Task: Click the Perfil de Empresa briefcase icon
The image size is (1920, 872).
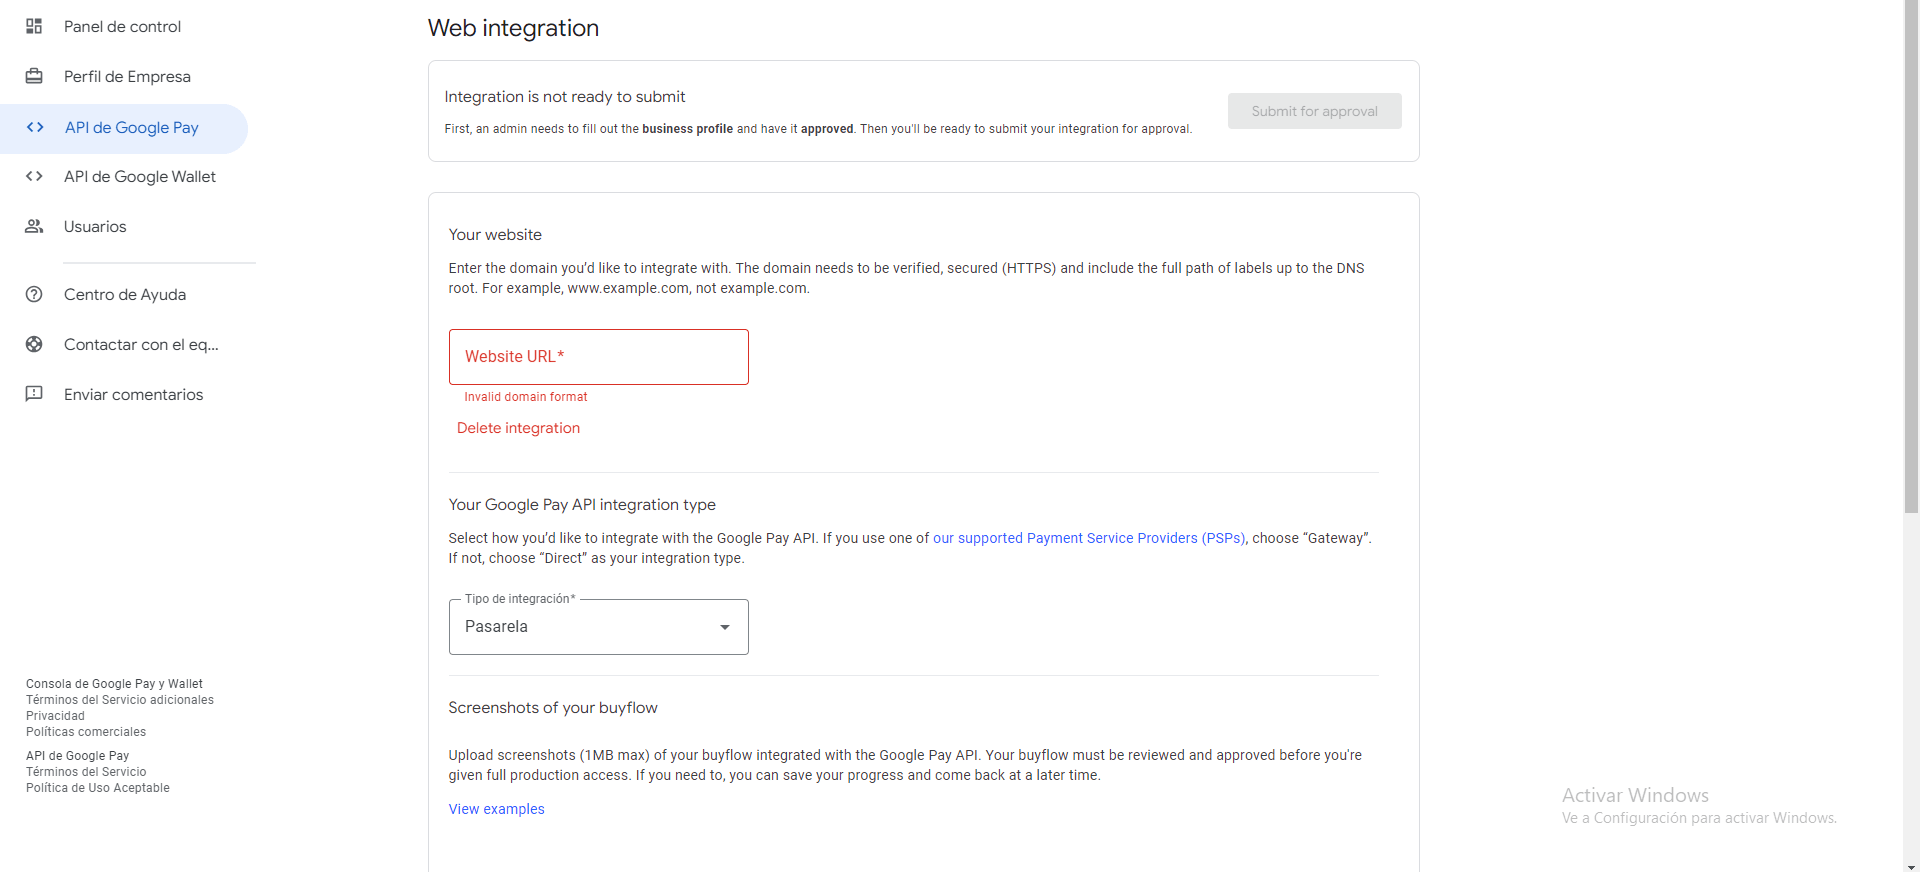Action: click(34, 76)
